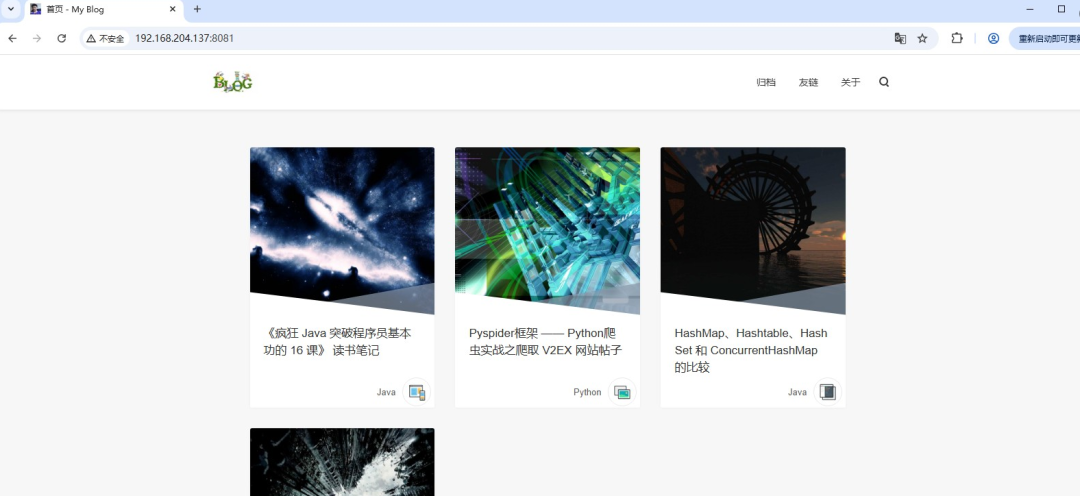Click the galaxy cover image thumbnail

pos(342,231)
